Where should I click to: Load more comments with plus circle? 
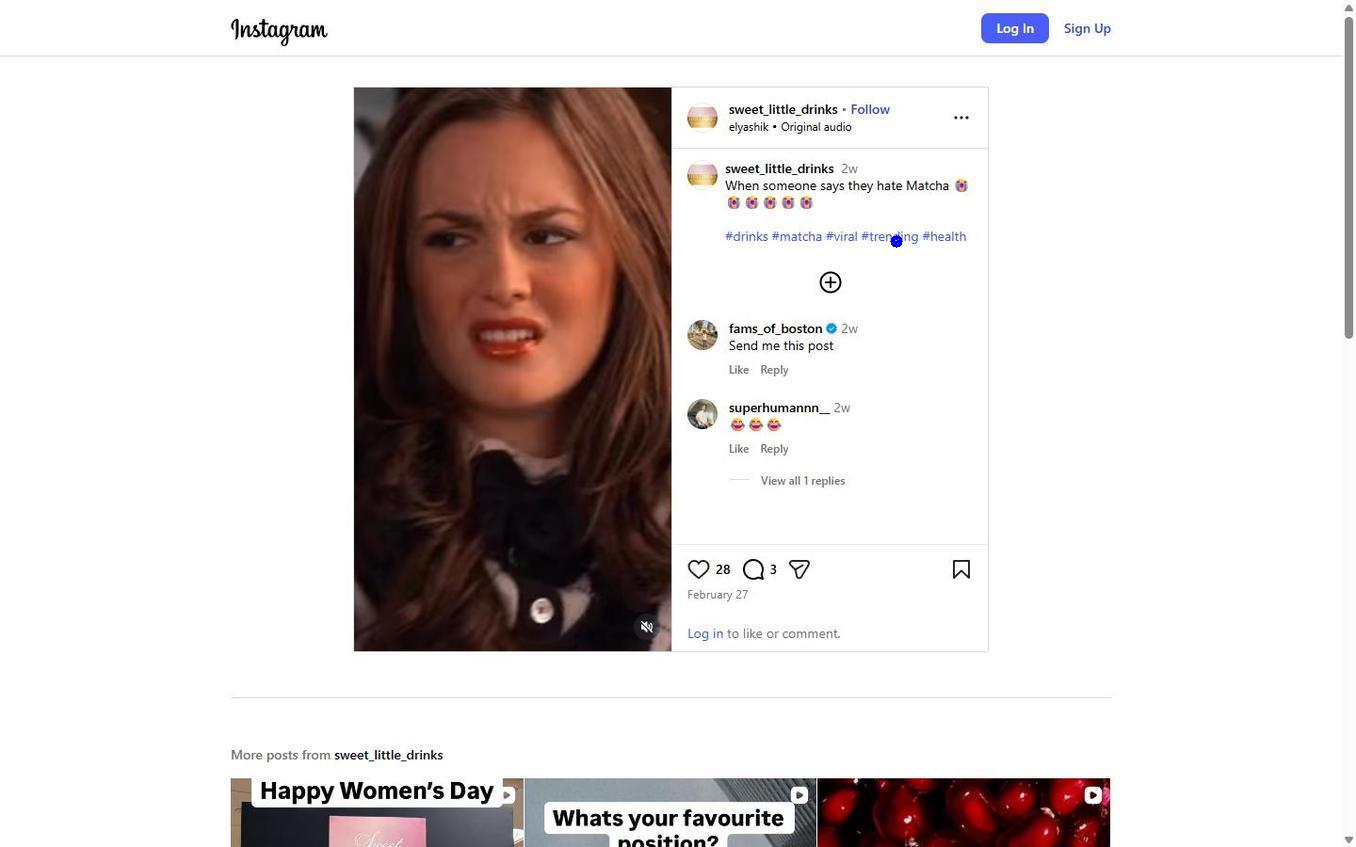click(x=830, y=282)
